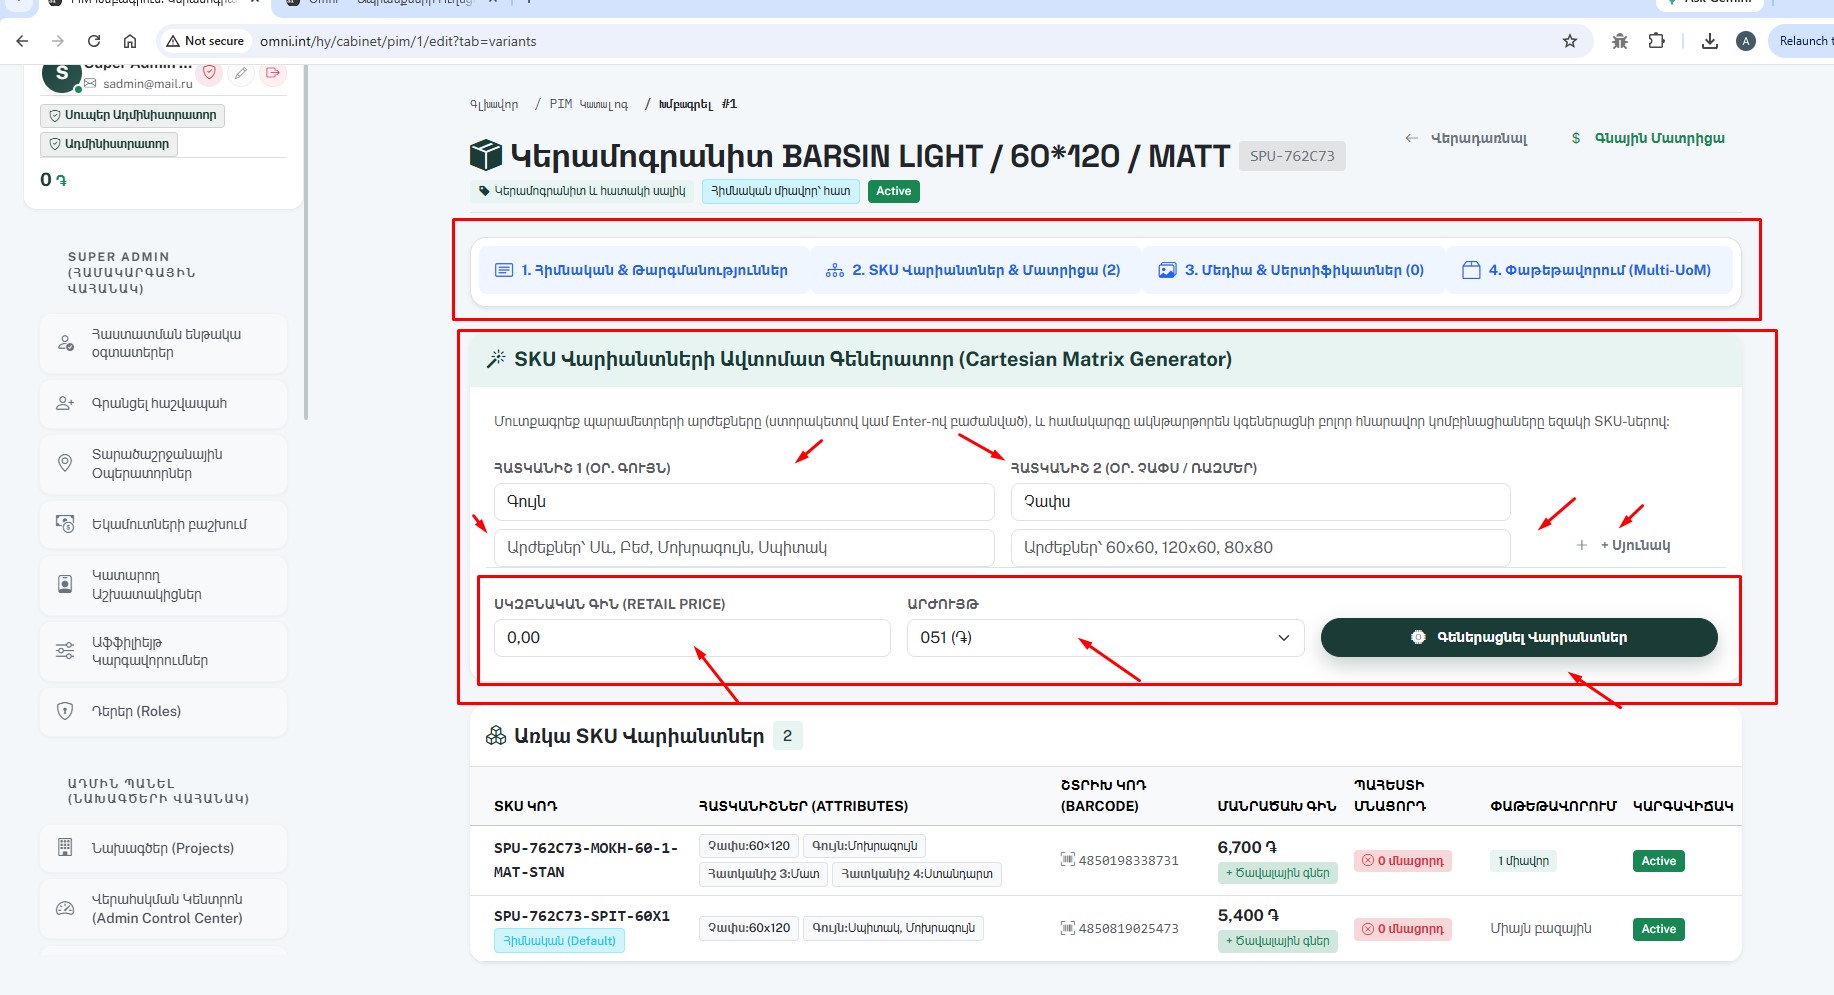The width and height of the screenshot is (1834, 995).
Task: Open Կատարող Աշխատակիցներ sidebar item
Action: coord(164,585)
